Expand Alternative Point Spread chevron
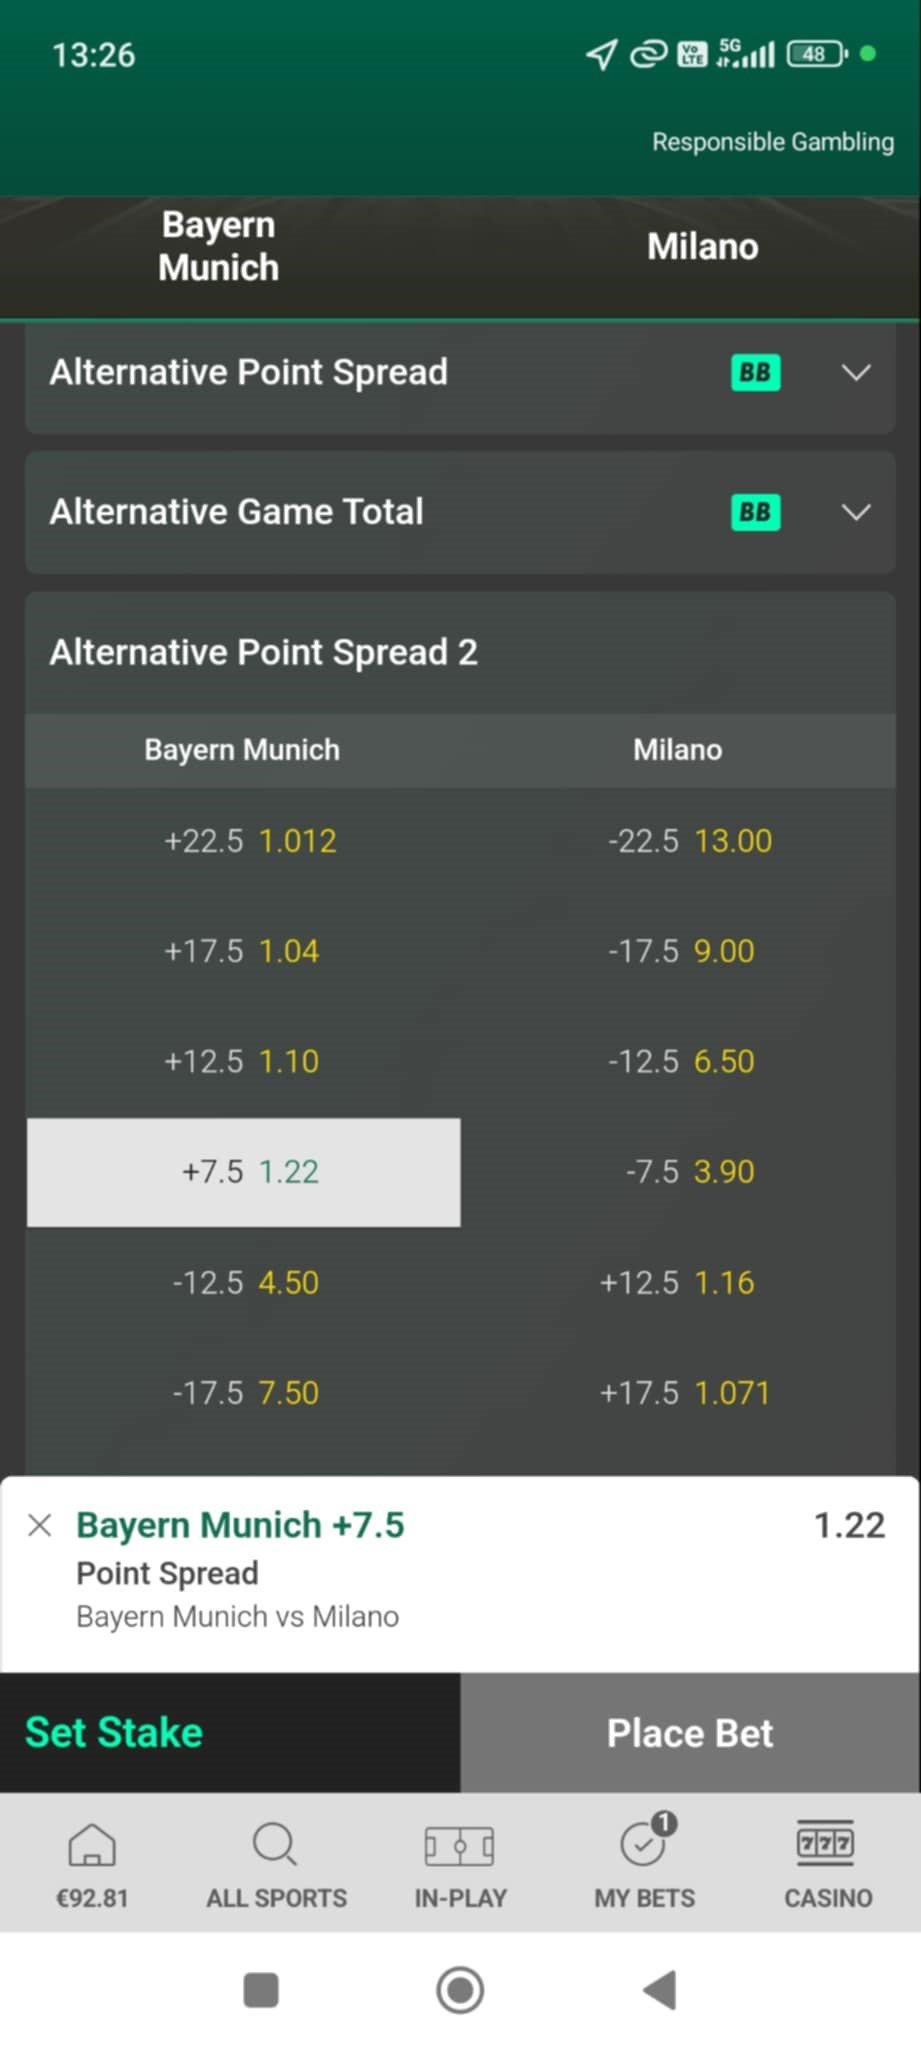This screenshot has height=2048, width=921. click(856, 373)
